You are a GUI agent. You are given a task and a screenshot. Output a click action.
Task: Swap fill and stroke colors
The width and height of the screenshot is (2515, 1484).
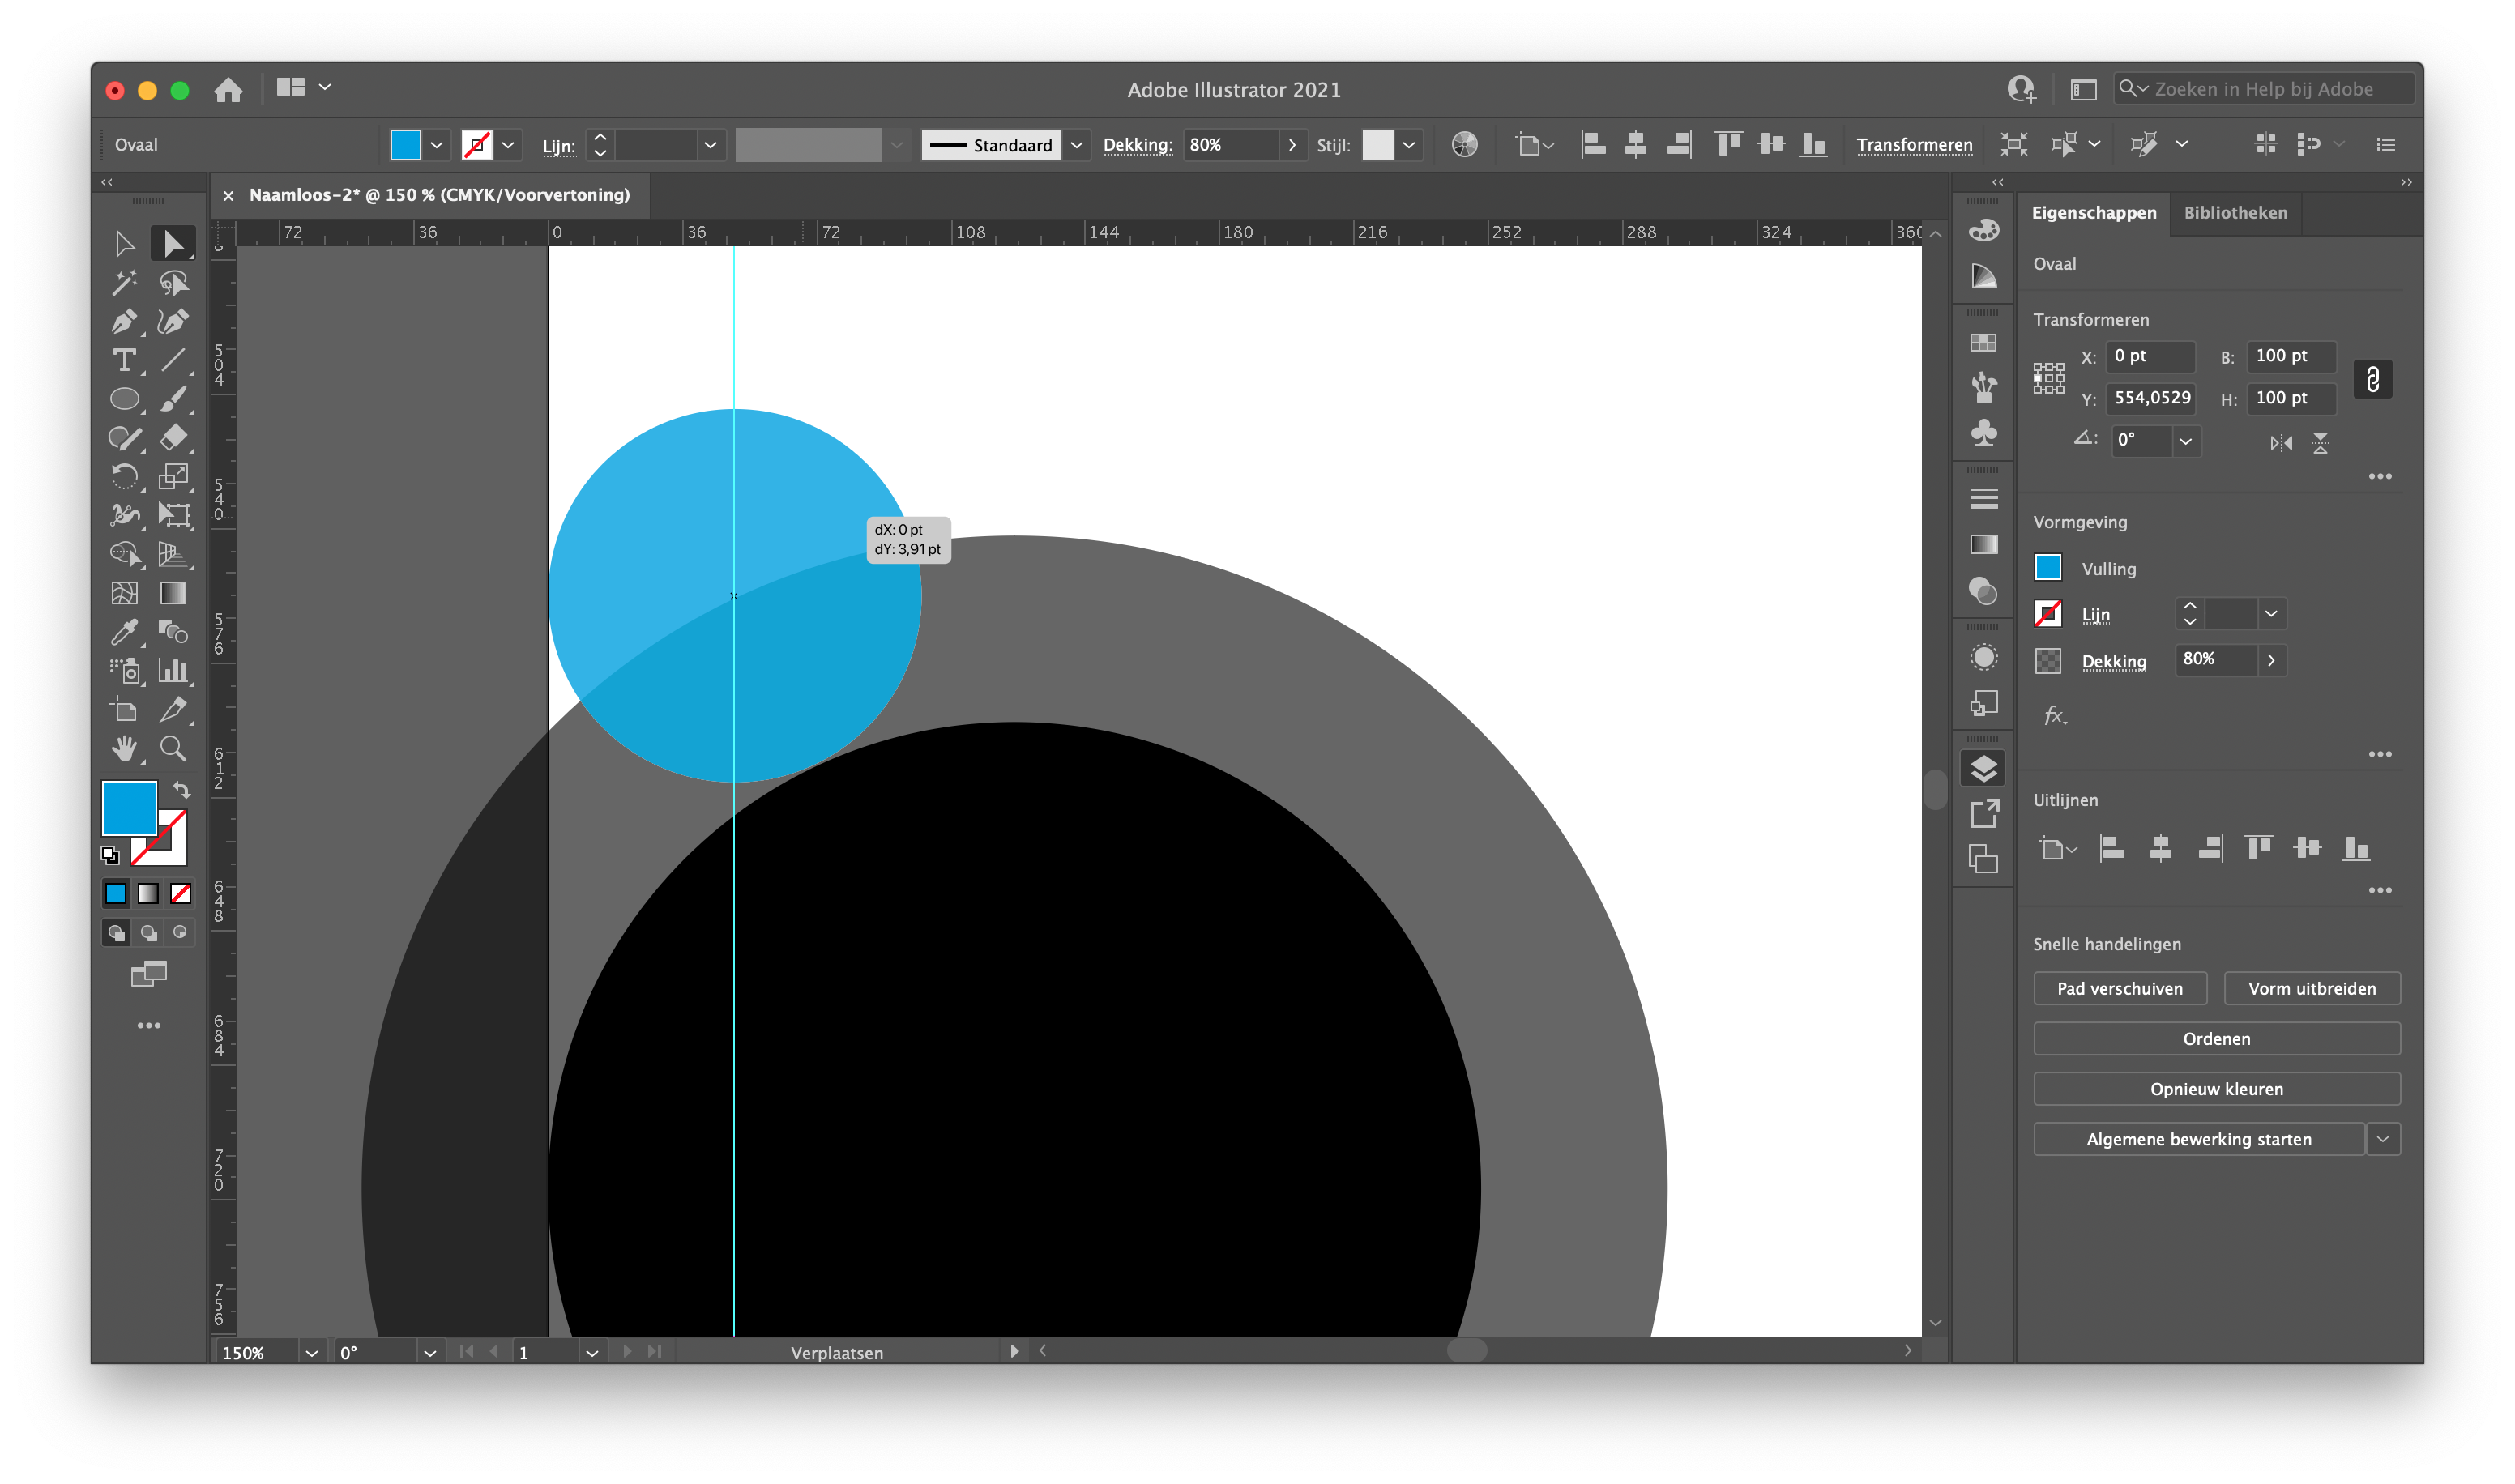tap(181, 789)
